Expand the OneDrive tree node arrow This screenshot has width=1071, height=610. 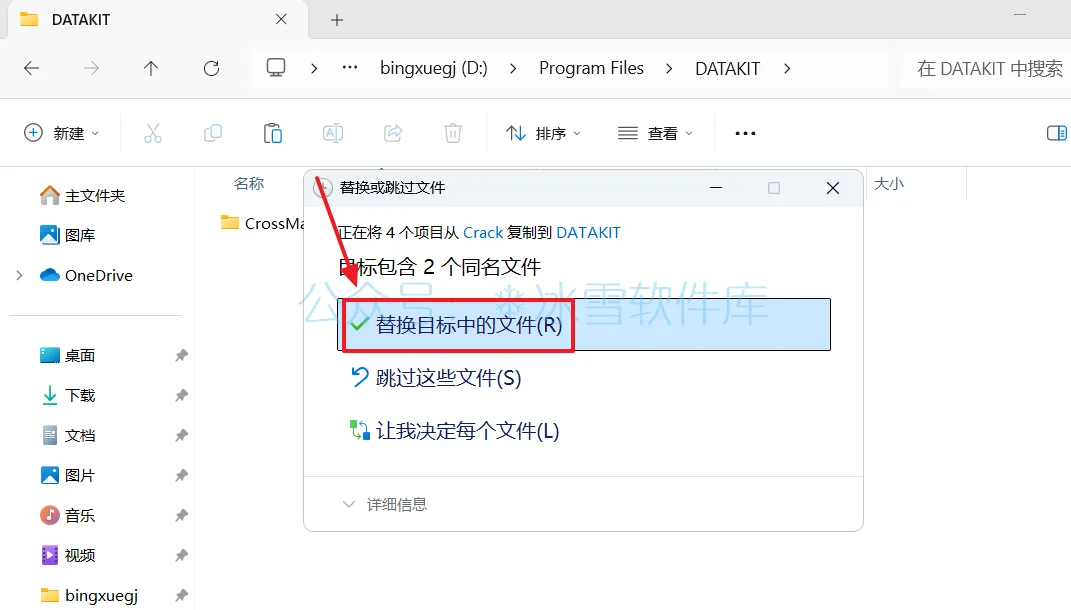pyautogui.click(x=19, y=275)
